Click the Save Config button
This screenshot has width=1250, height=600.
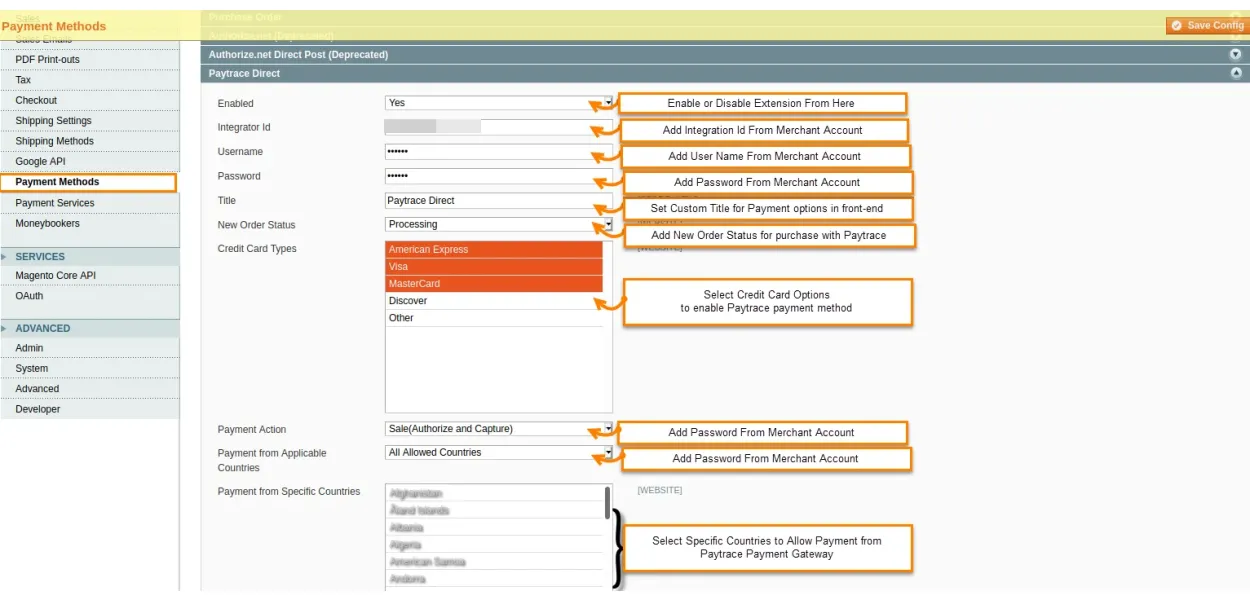tap(1207, 26)
